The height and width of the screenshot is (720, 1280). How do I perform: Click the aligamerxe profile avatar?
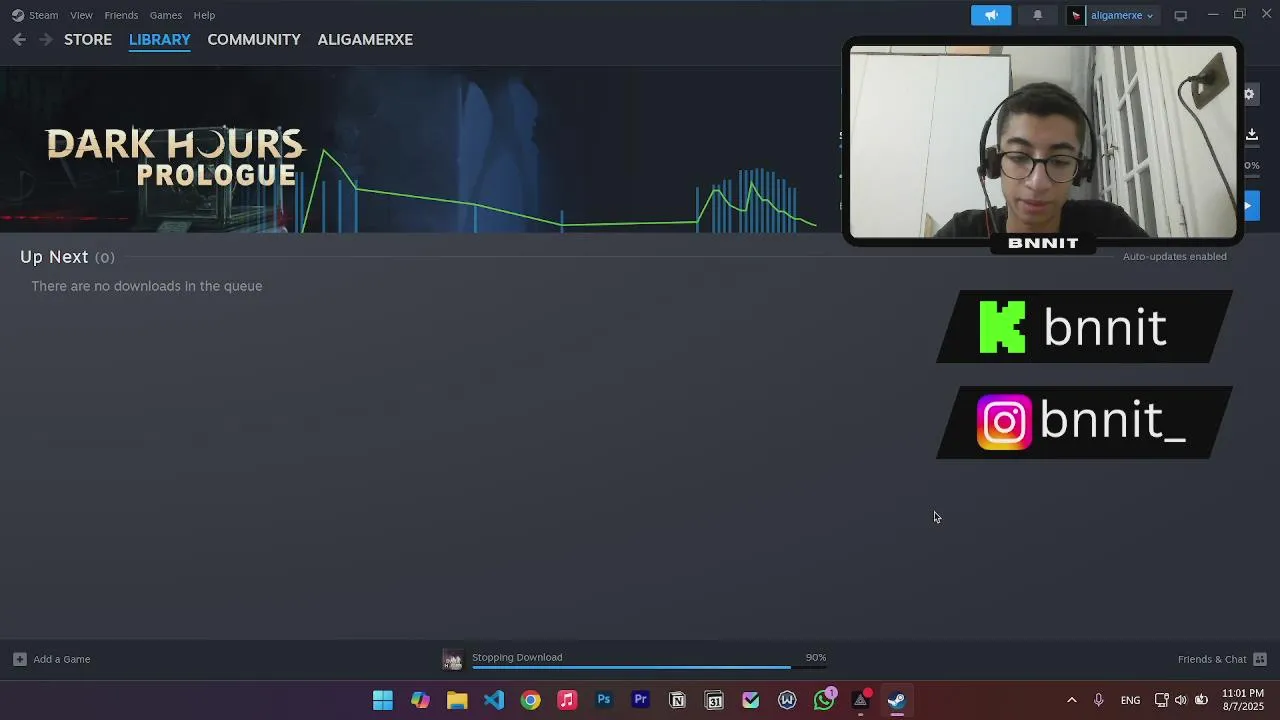click(x=1076, y=15)
